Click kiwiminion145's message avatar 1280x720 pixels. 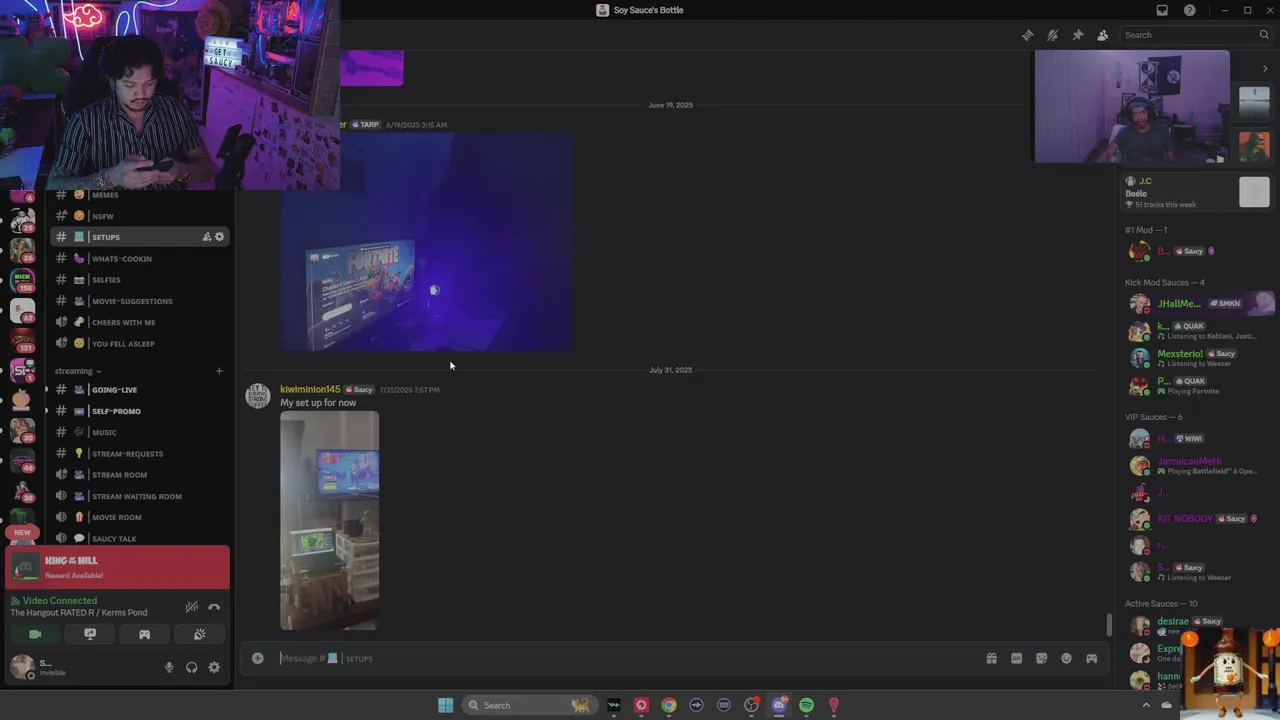point(258,395)
